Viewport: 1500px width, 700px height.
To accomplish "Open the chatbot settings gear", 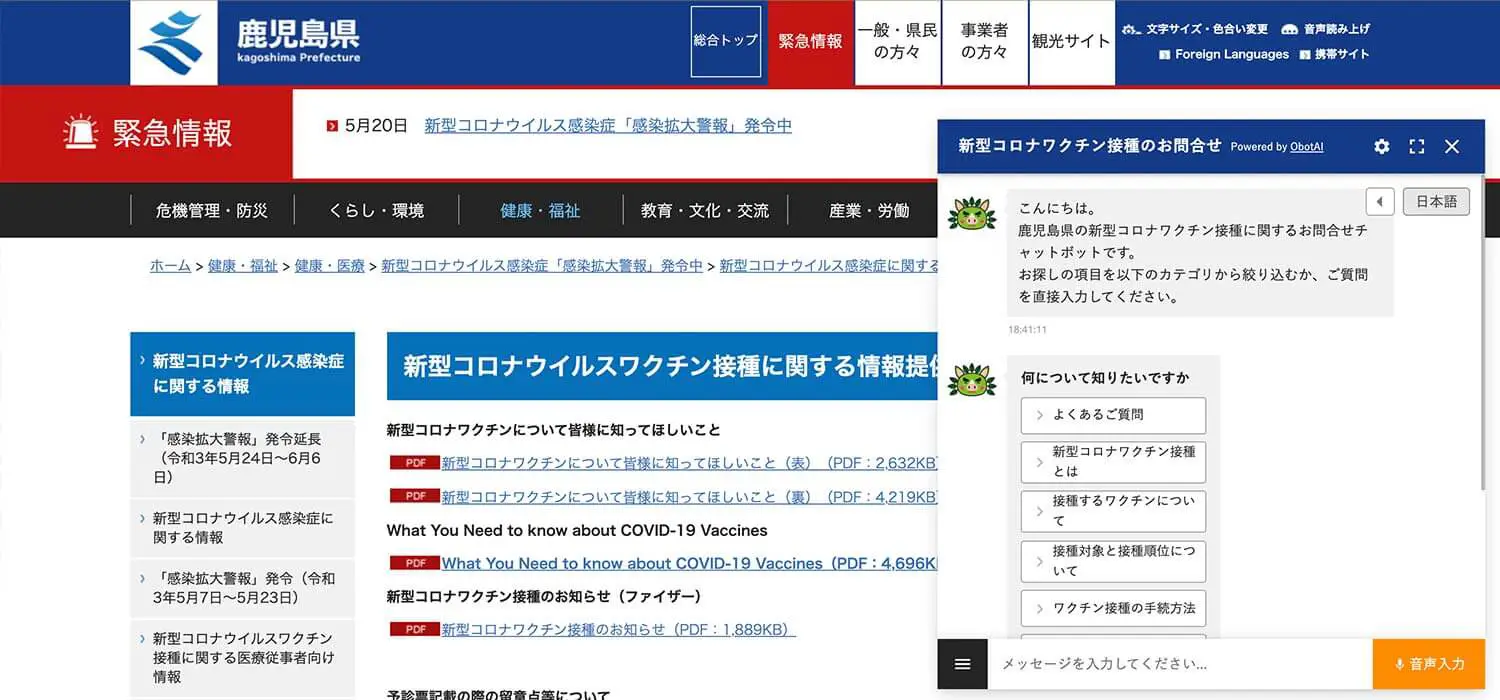I will (1381, 146).
